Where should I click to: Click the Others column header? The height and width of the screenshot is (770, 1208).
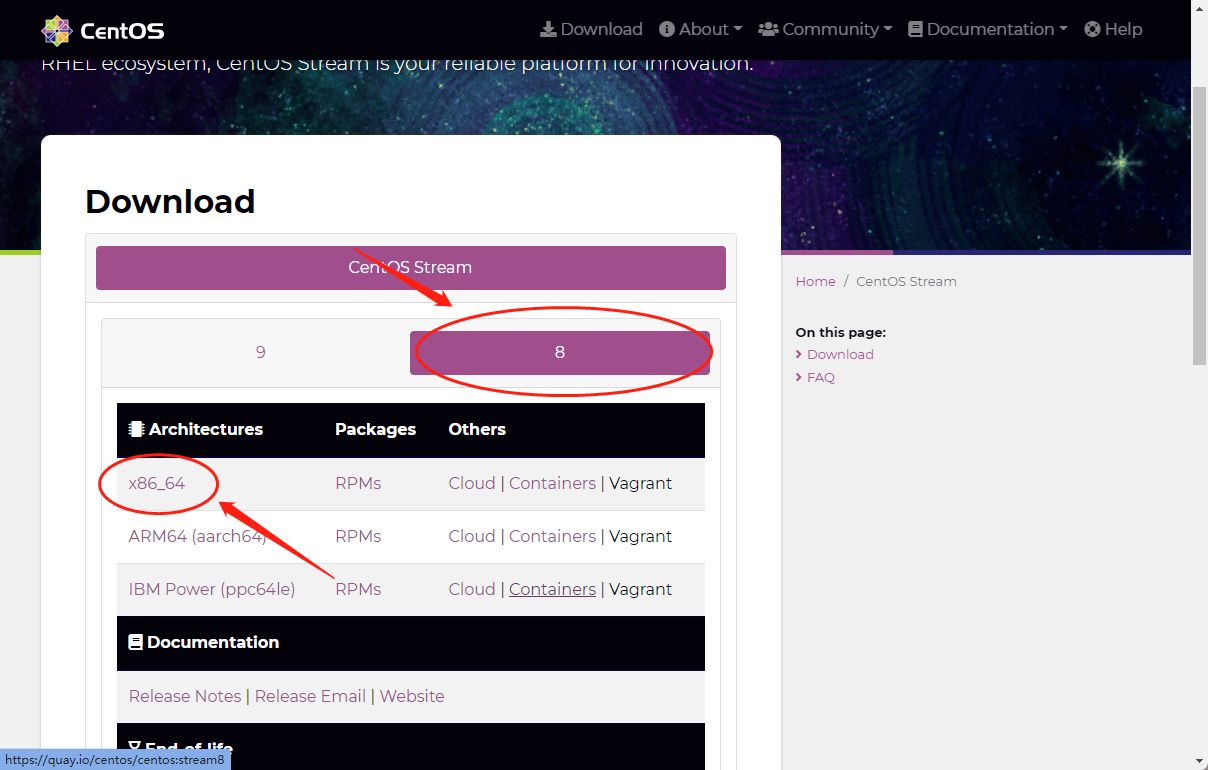point(477,429)
